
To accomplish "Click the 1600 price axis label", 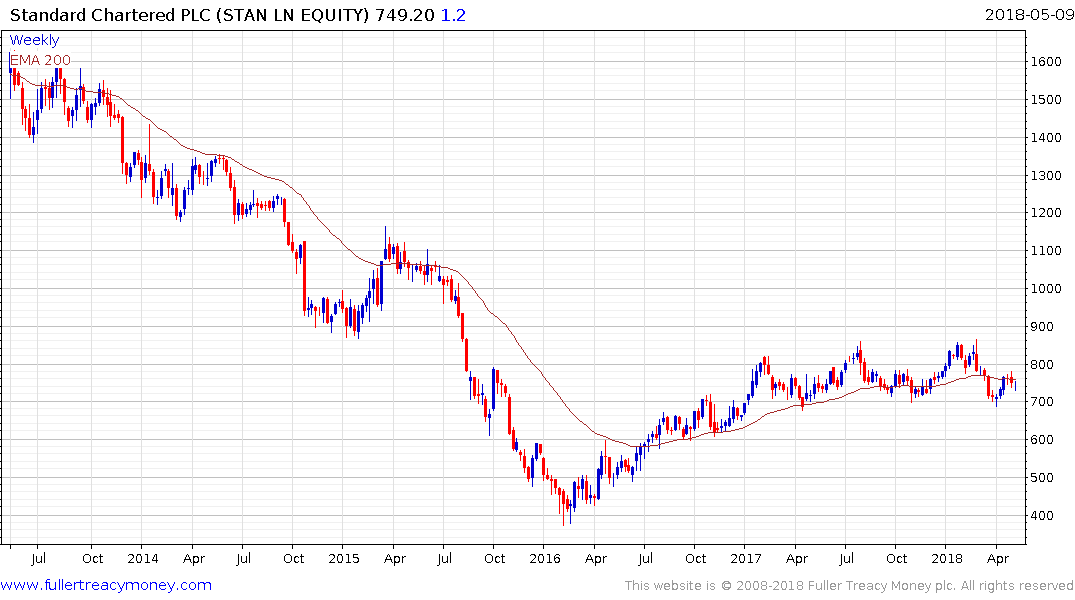I will (1046, 62).
